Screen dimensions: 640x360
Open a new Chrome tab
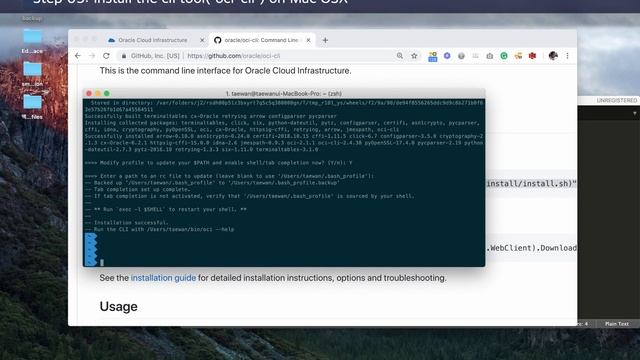(325, 40)
